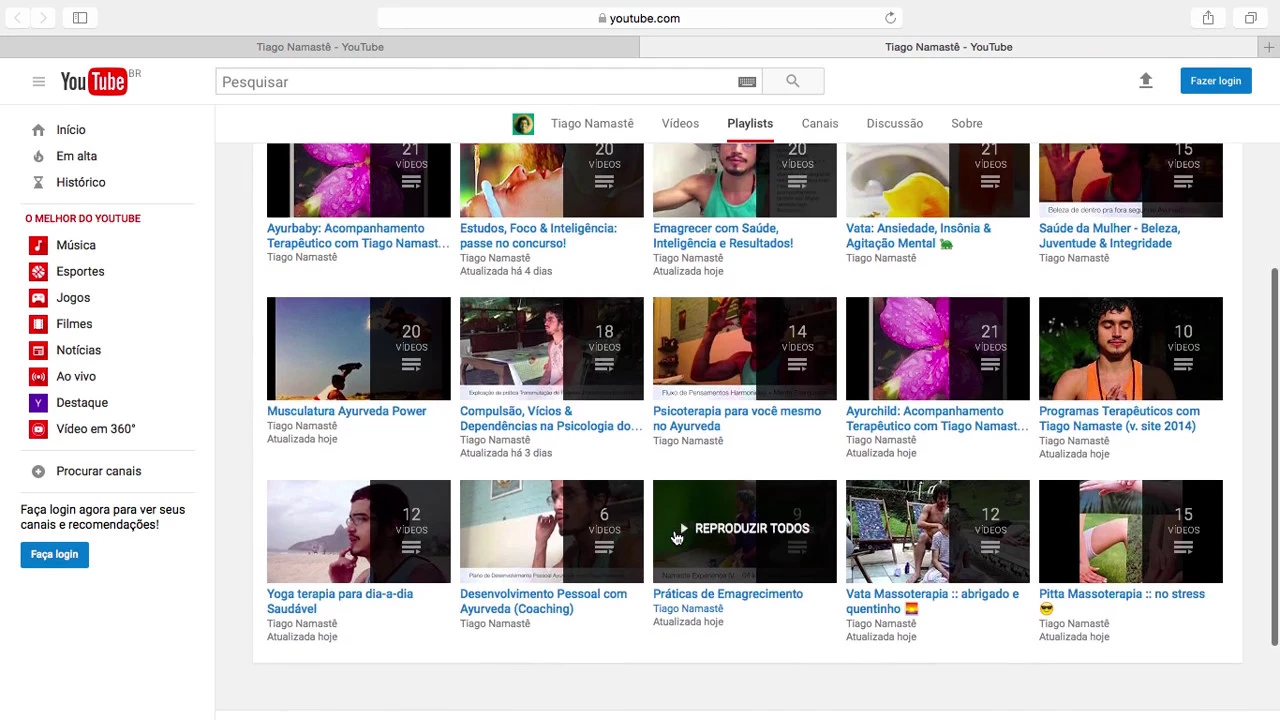Click the Início home icon
This screenshot has width=1280, height=720.
38,130
